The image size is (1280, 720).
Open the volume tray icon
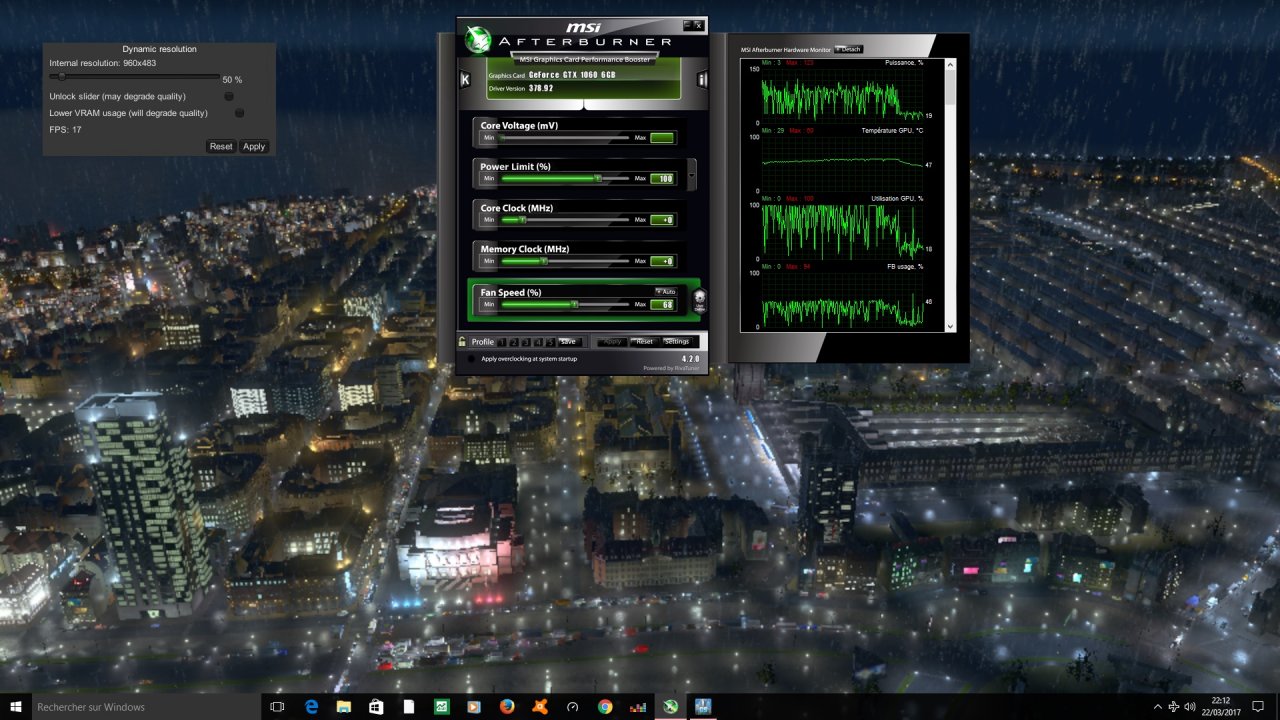[1191, 706]
